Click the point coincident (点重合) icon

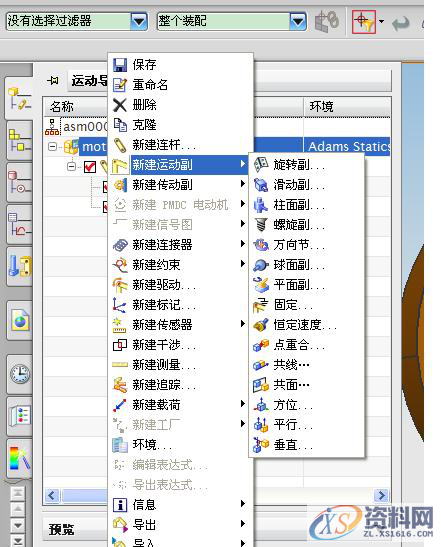coord(261,345)
